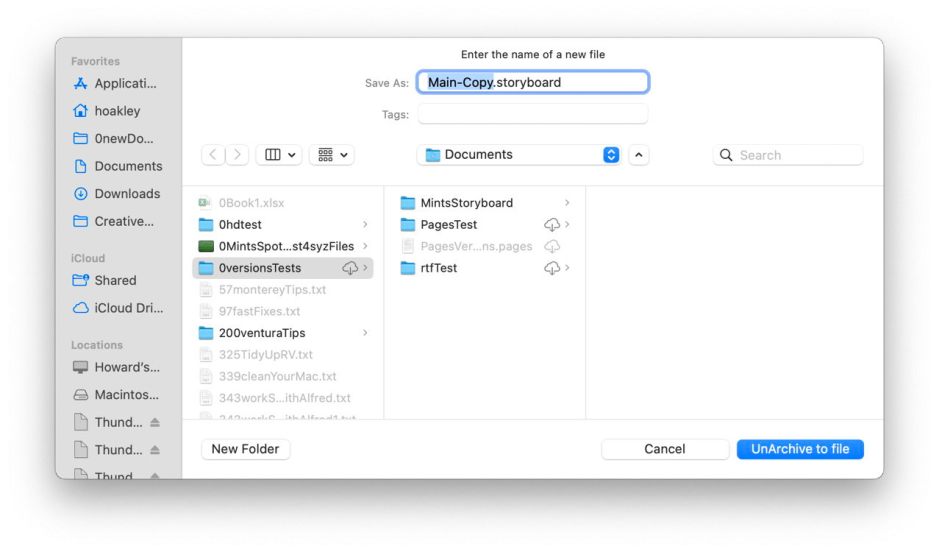Viewport: 939px width, 552px height.
Task: Open the Shared item under iCloud
Action: coord(115,281)
